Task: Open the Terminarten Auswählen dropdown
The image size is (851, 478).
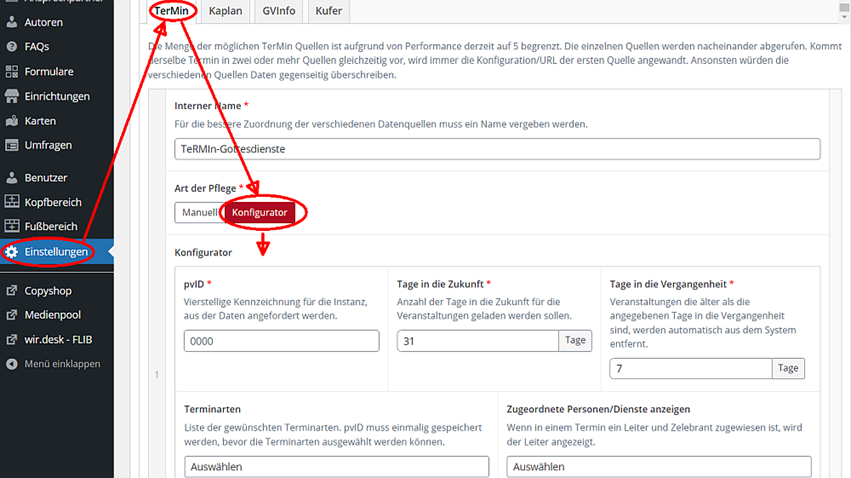Action: click(x=336, y=467)
